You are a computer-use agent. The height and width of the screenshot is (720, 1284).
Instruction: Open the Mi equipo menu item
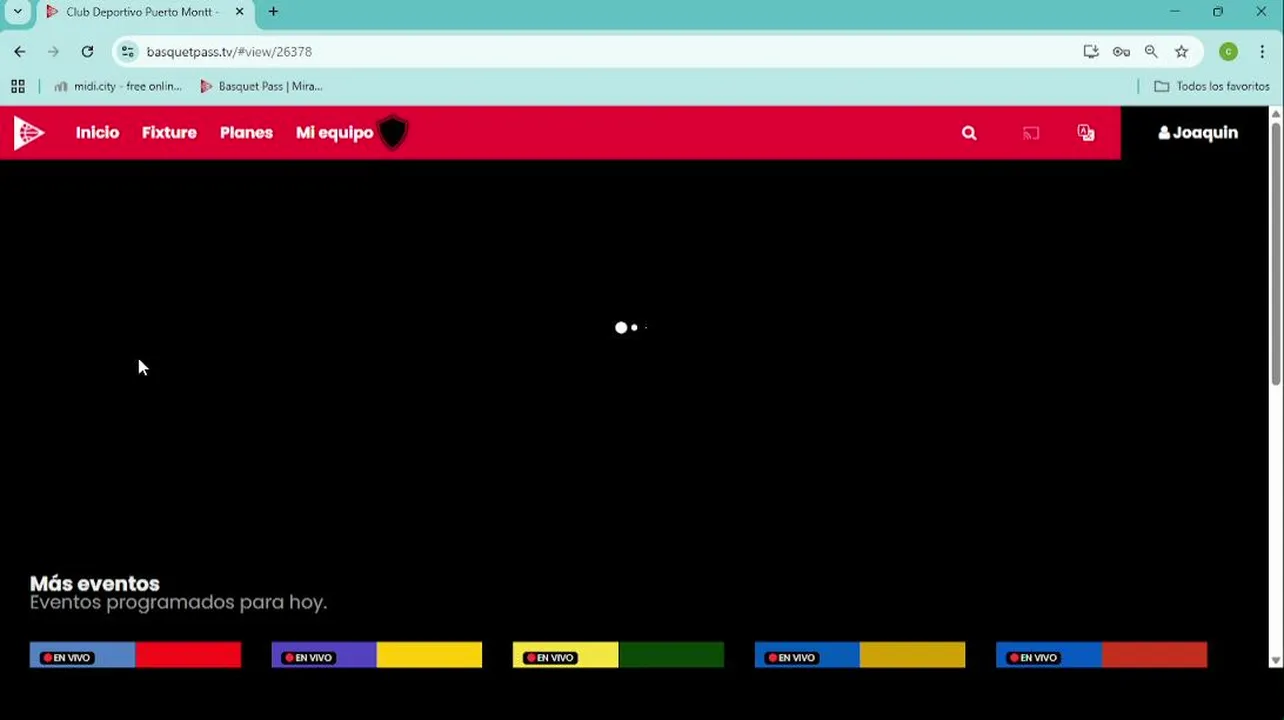tap(334, 133)
